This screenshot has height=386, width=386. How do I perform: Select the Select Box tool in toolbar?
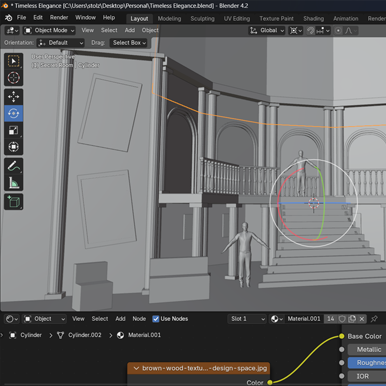pos(13,61)
